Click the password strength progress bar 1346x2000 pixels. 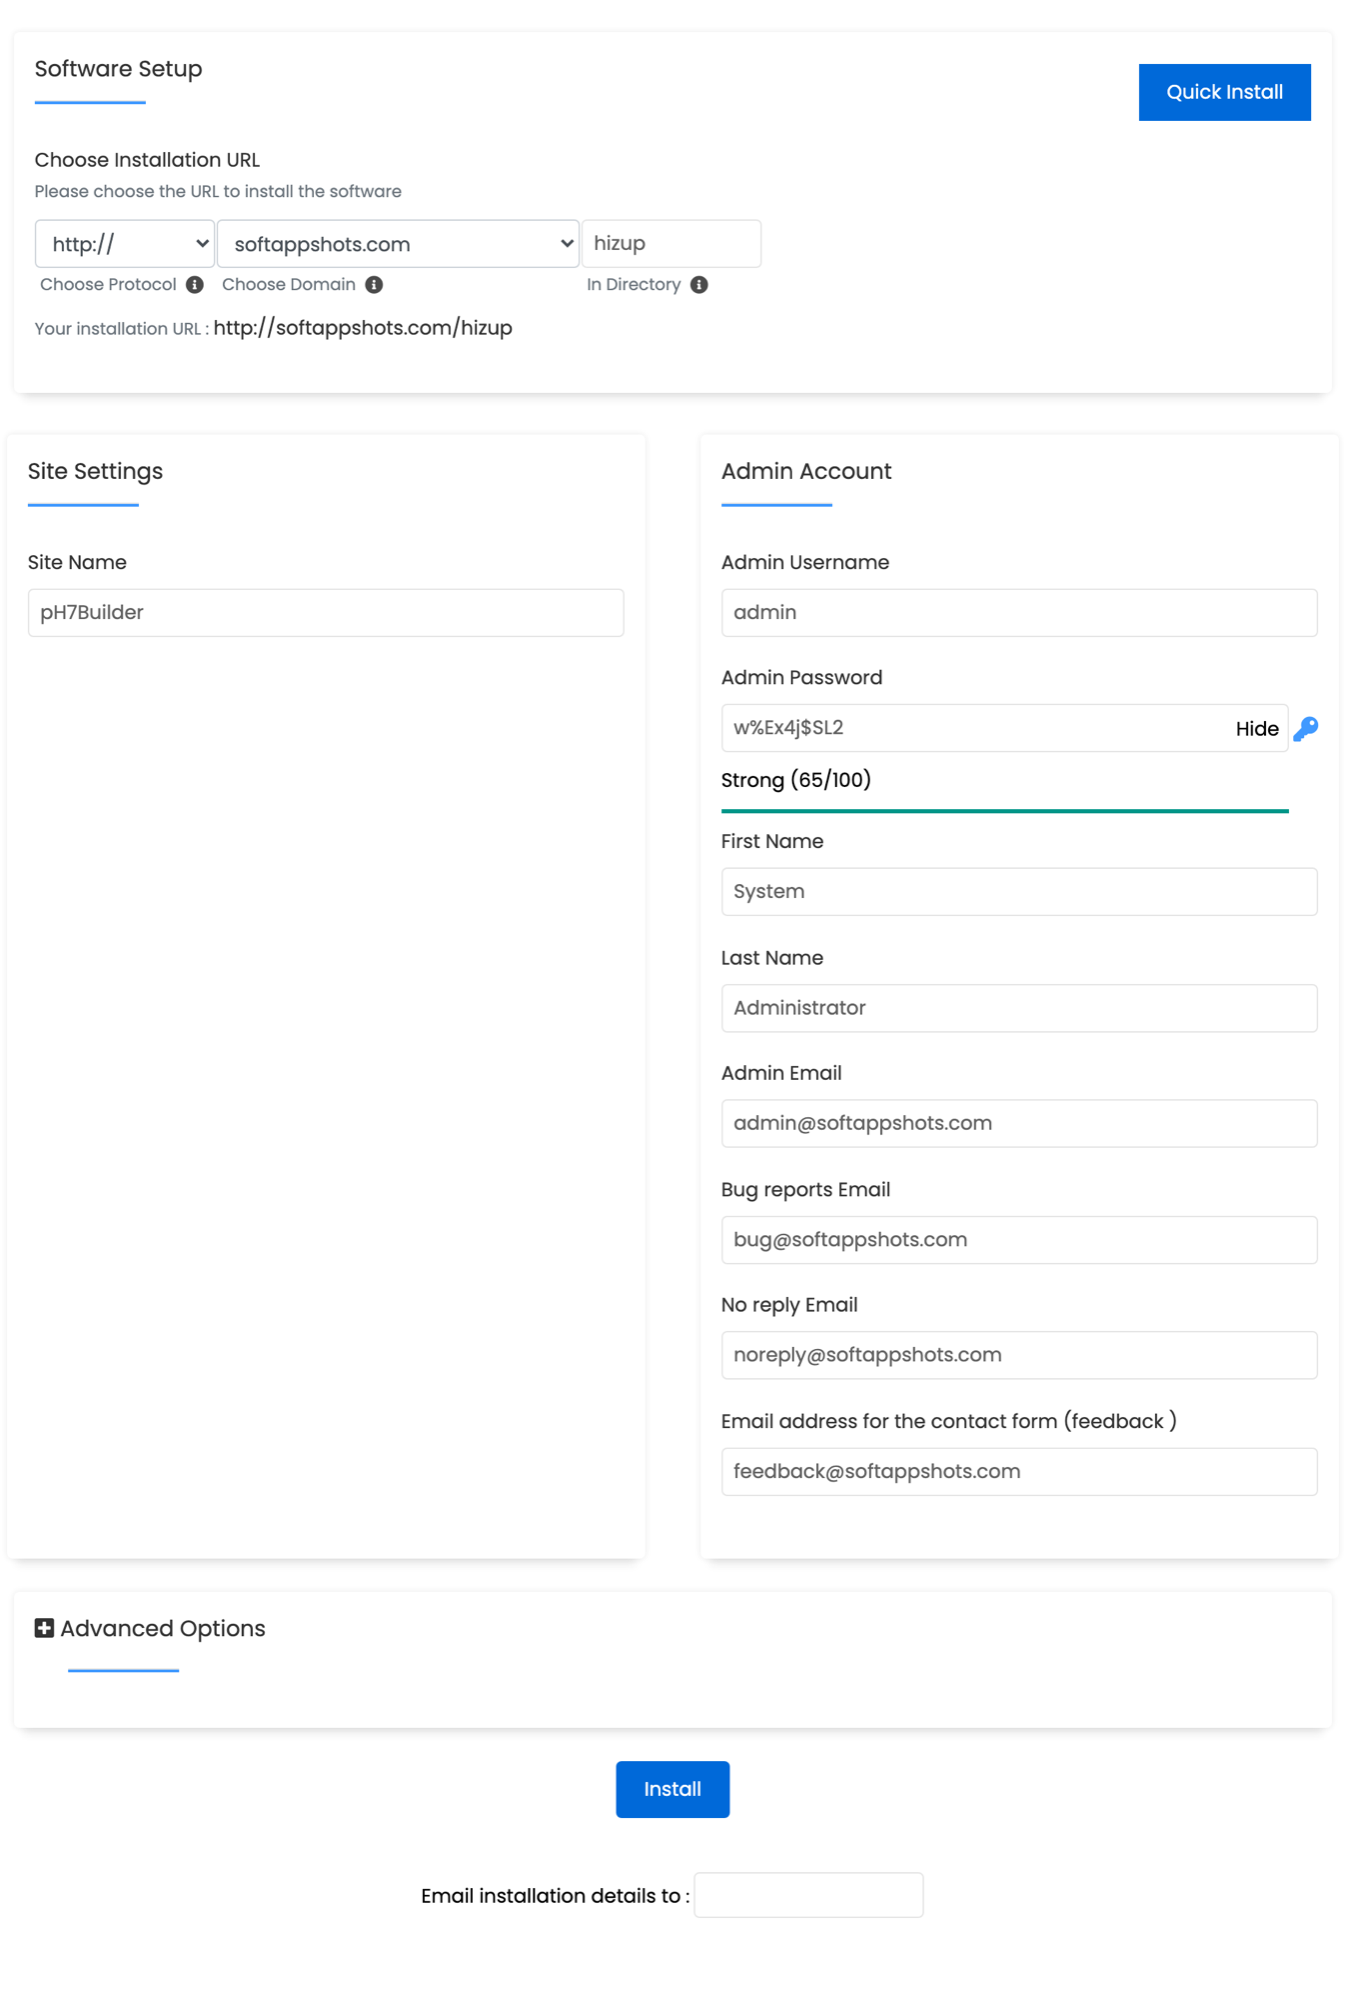pos(1004,810)
